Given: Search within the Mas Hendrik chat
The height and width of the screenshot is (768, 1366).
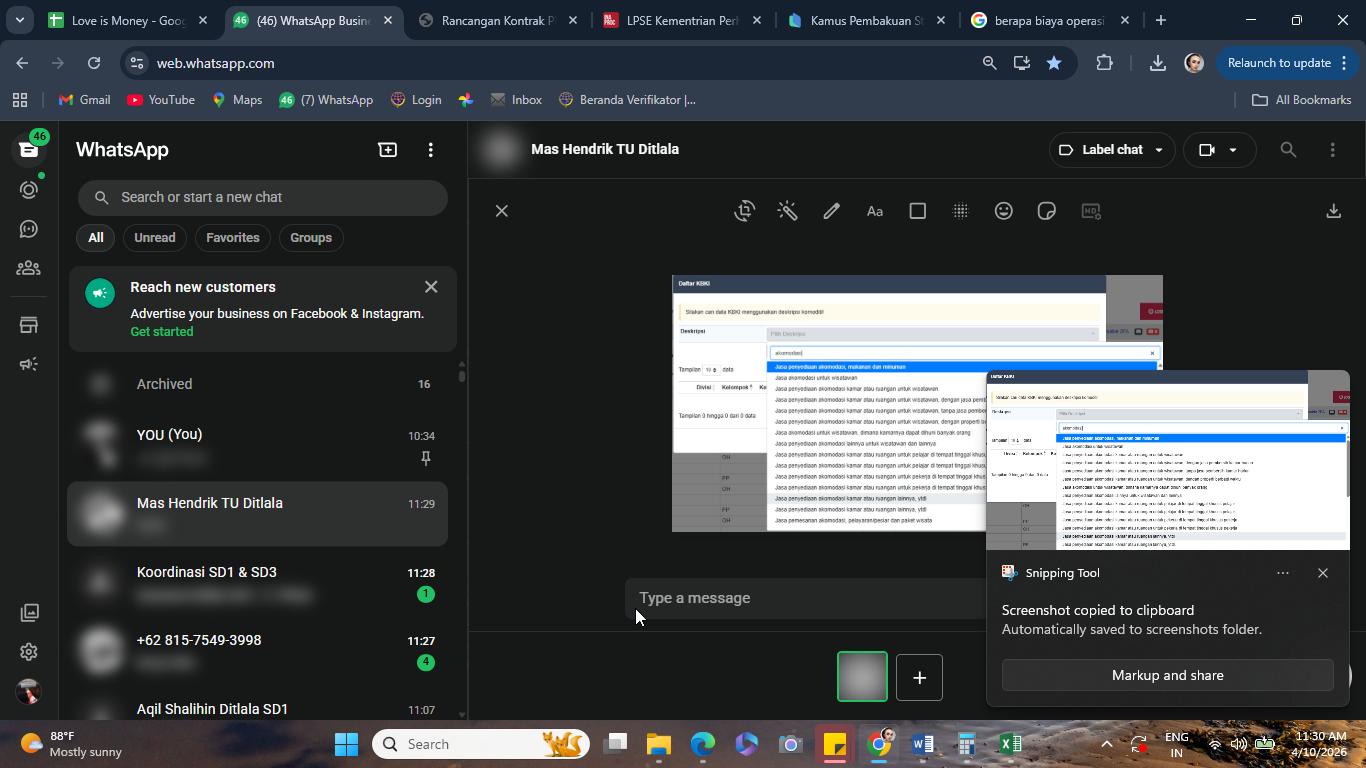Looking at the screenshot, I should pos(1288,150).
